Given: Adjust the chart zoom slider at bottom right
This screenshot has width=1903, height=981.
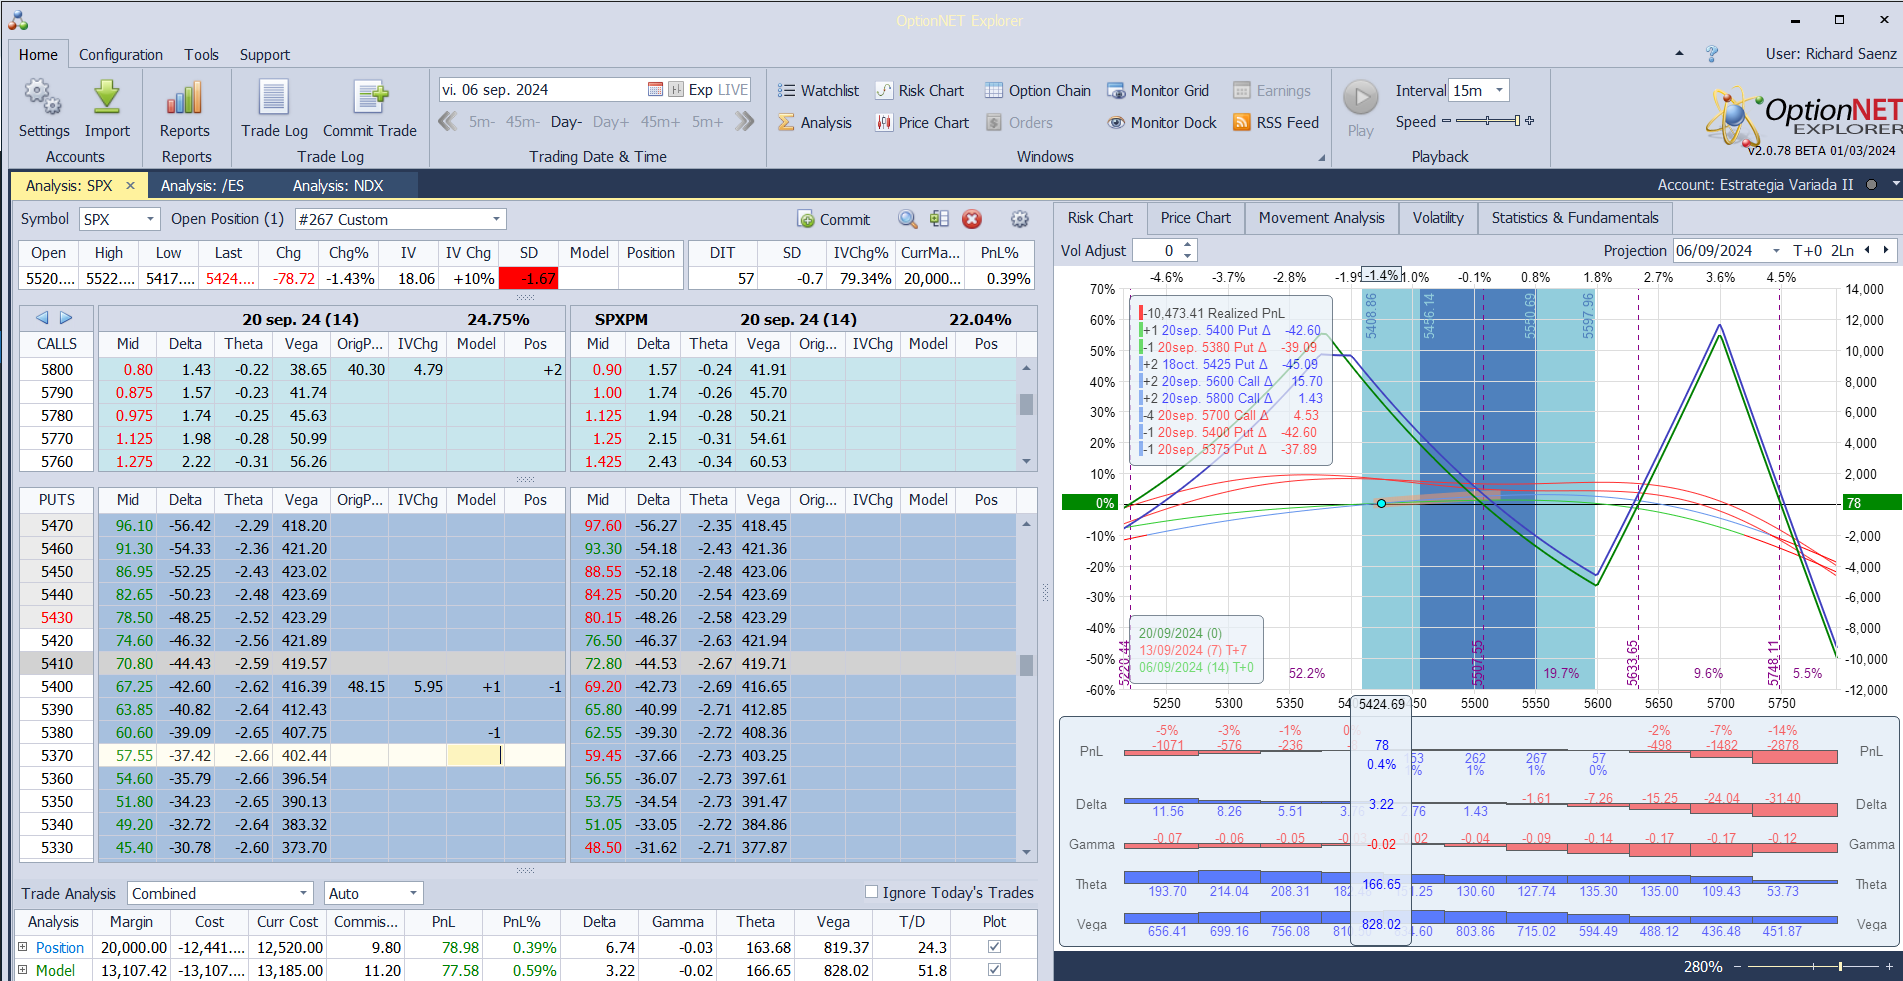Looking at the screenshot, I should pos(1814,966).
